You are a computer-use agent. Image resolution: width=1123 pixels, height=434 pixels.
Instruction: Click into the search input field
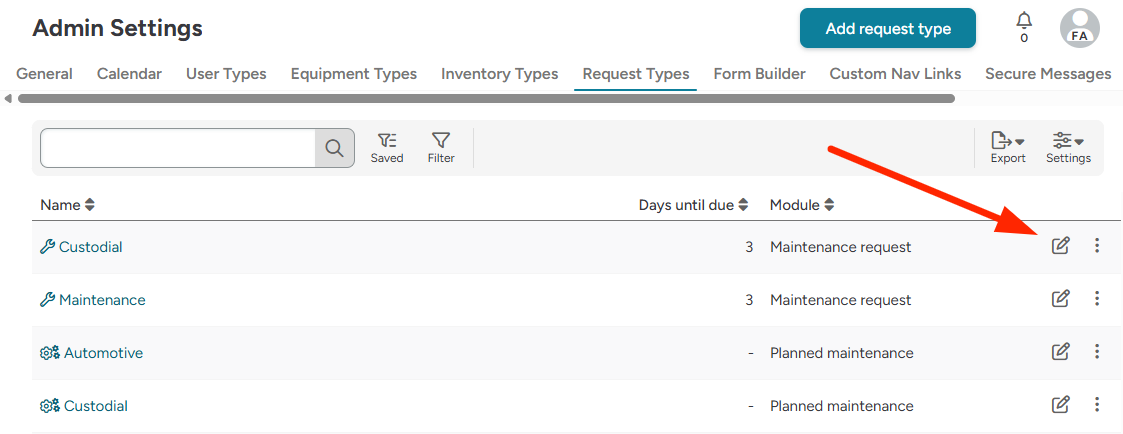tap(178, 148)
